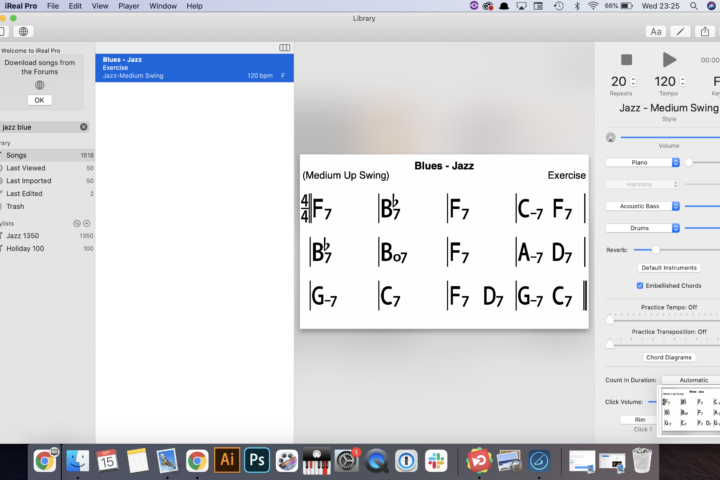Click the share export icon
Screen dimensions: 720x480
point(705,31)
